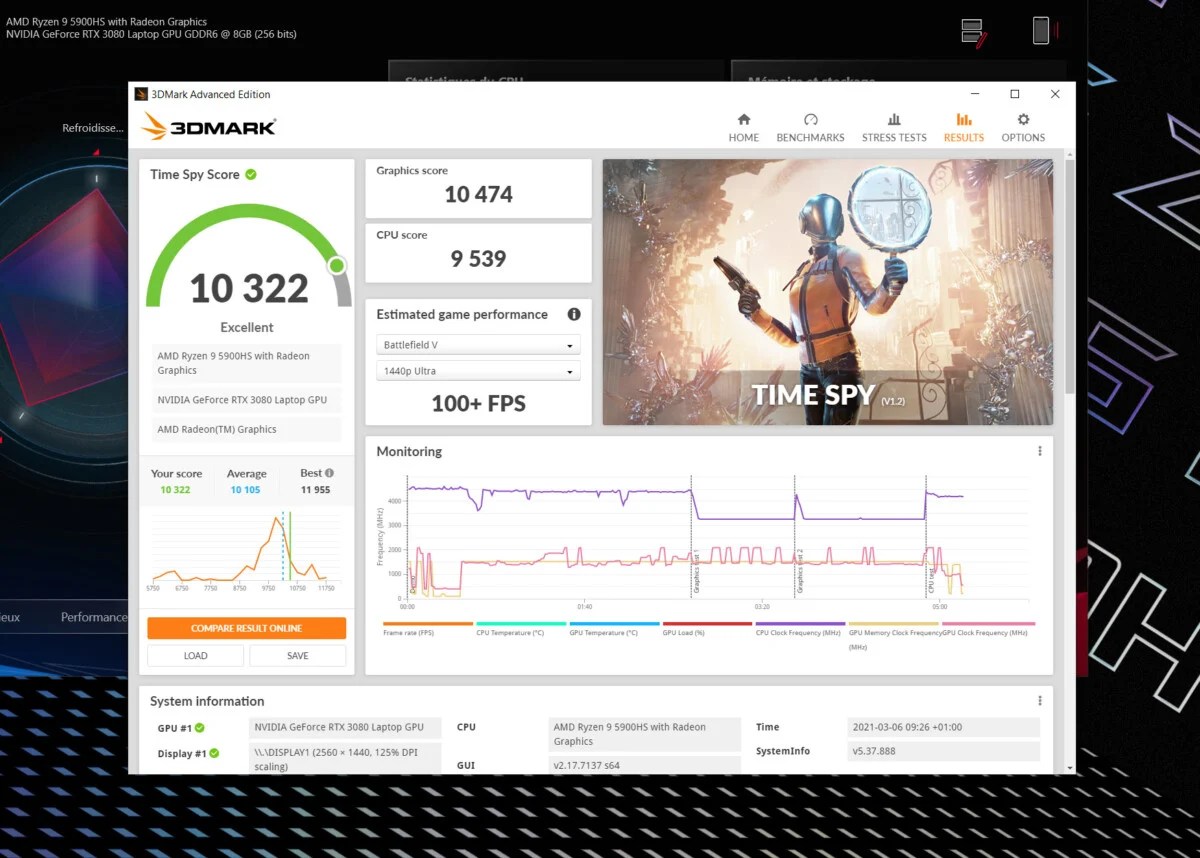Select the RESULTS tab
Viewport: 1200px width, 858px height.
click(x=963, y=127)
